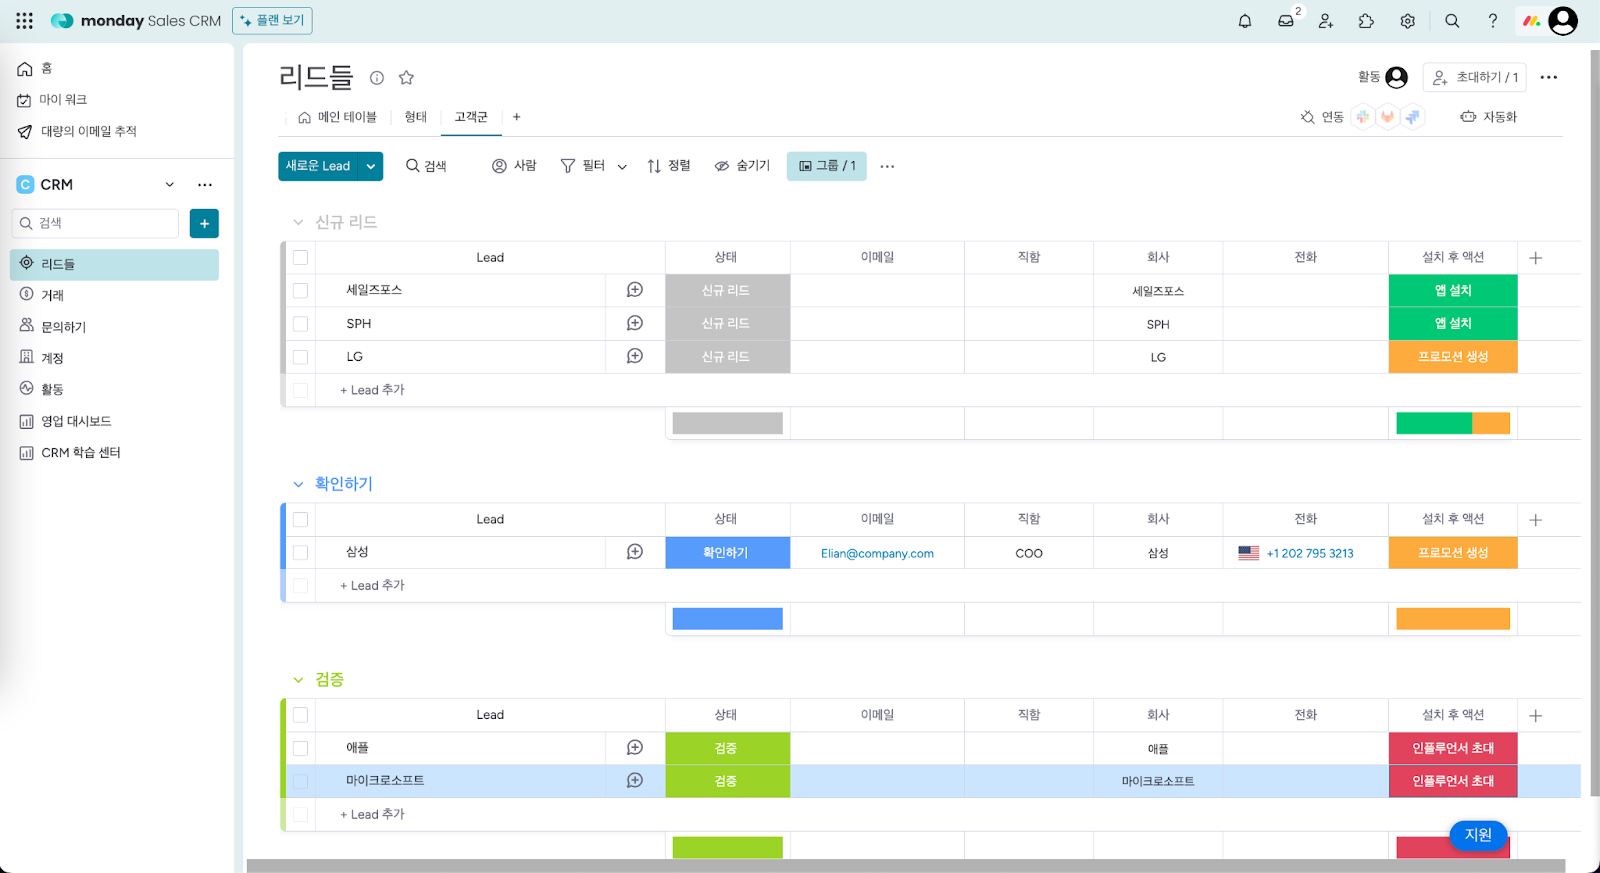The width and height of the screenshot is (1600, 873).
Task: Open the help question mark icon
Action: 1492,21
